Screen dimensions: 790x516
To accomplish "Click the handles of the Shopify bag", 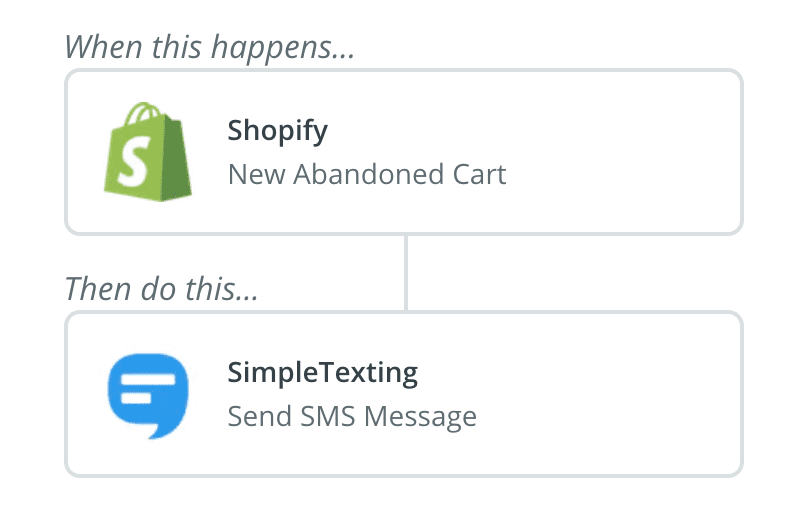I will point(145,113).
